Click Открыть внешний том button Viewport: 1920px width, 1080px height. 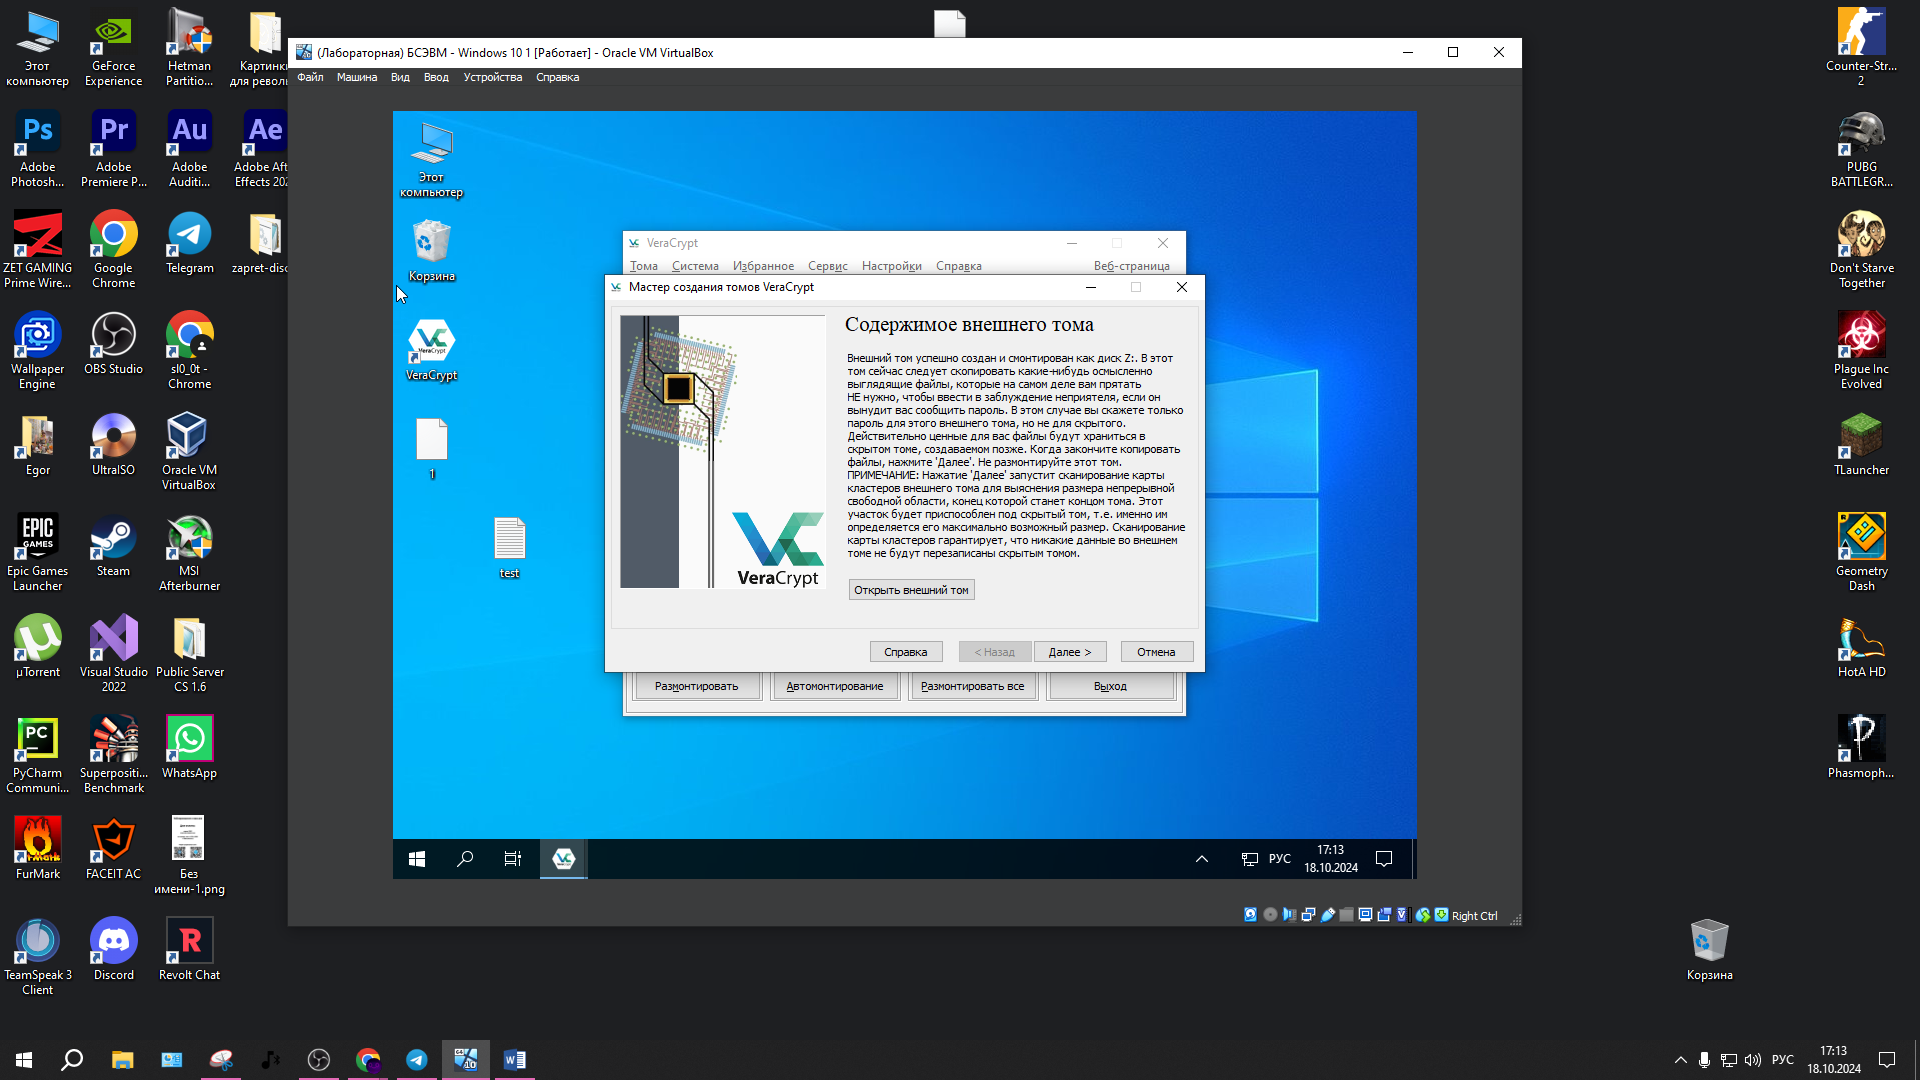(x=911, y=590)
